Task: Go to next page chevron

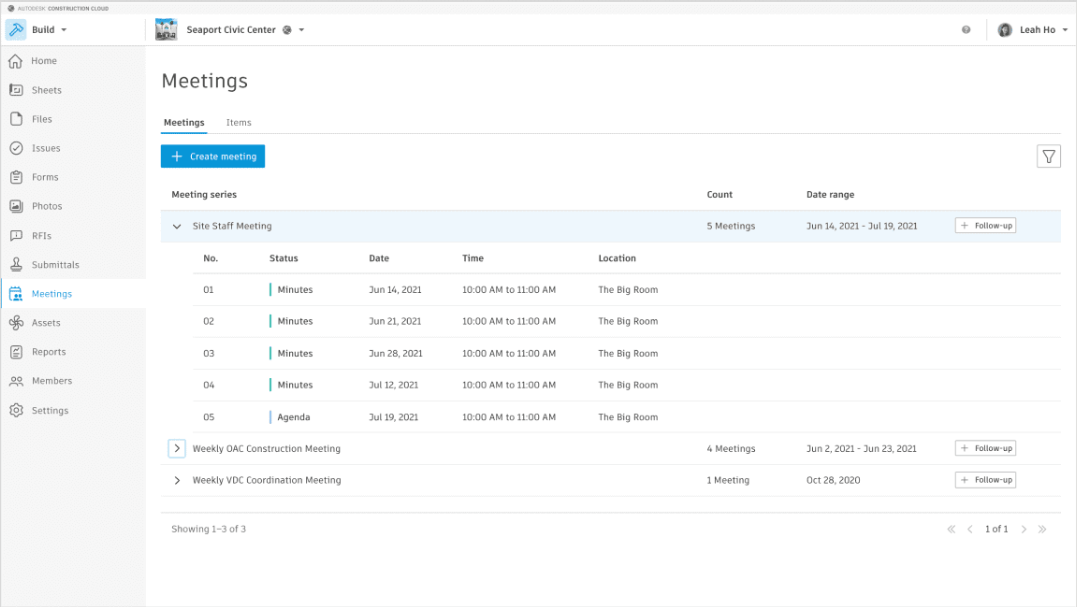Action: pyautogui.click(x=1023, y=529)
